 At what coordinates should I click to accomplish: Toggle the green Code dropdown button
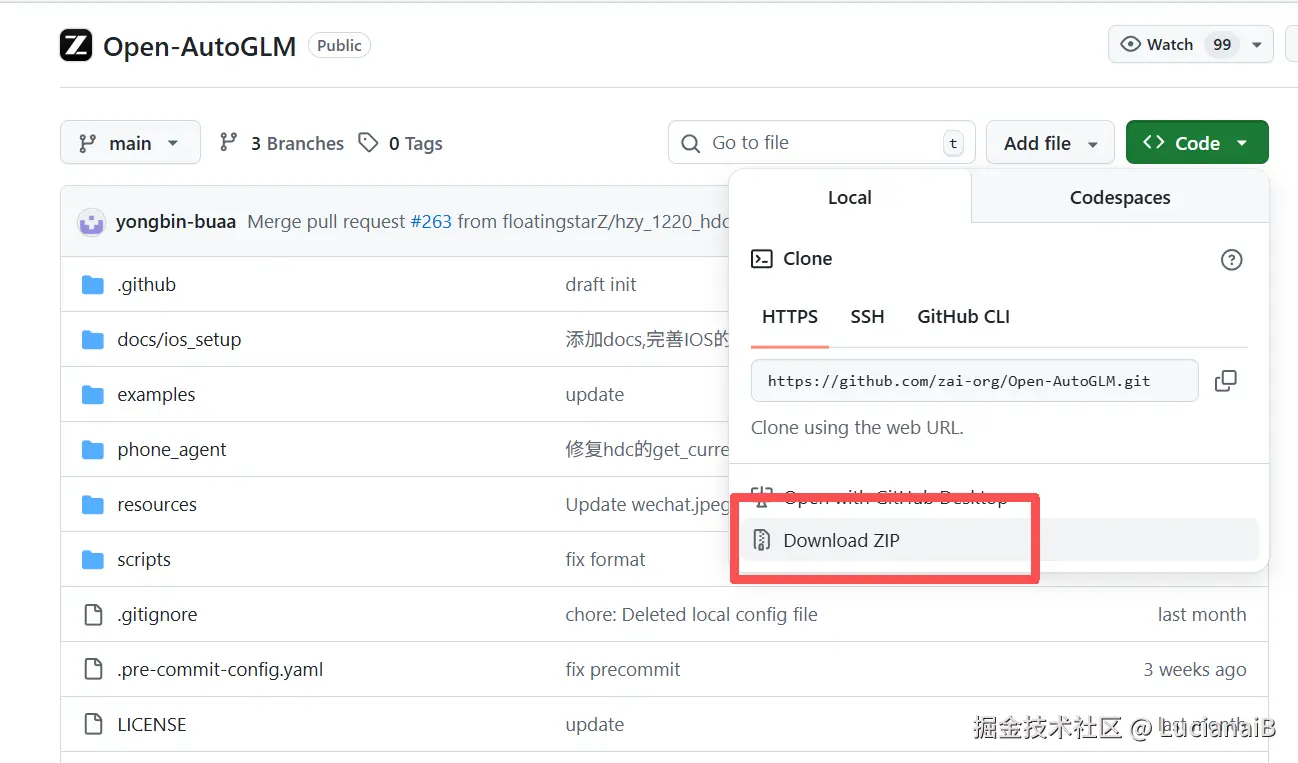click(1197, 143)
